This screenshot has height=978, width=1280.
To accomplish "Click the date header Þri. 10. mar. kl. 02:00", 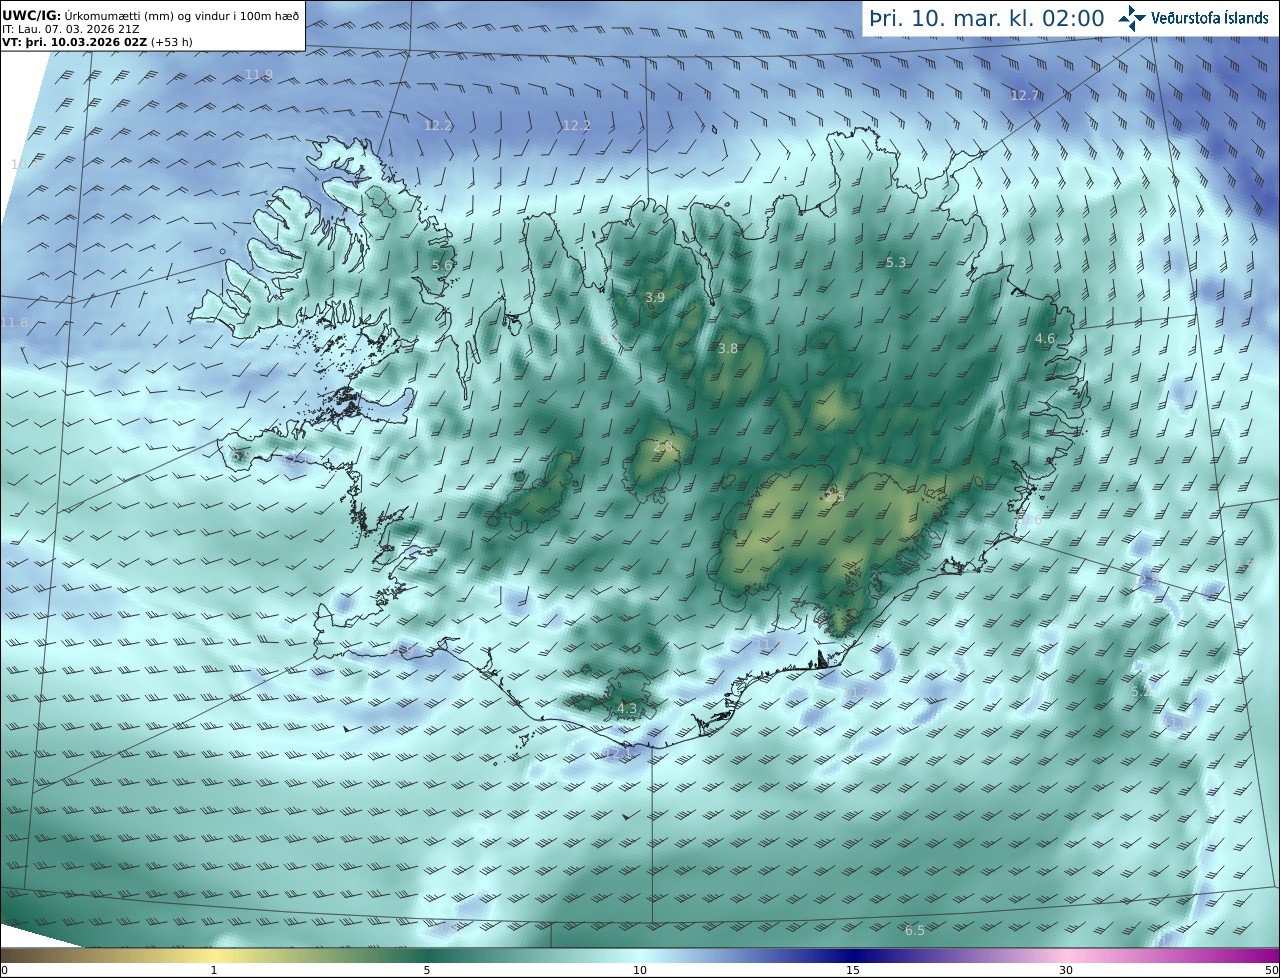I will pyautogui.click(x=987, y=18).
